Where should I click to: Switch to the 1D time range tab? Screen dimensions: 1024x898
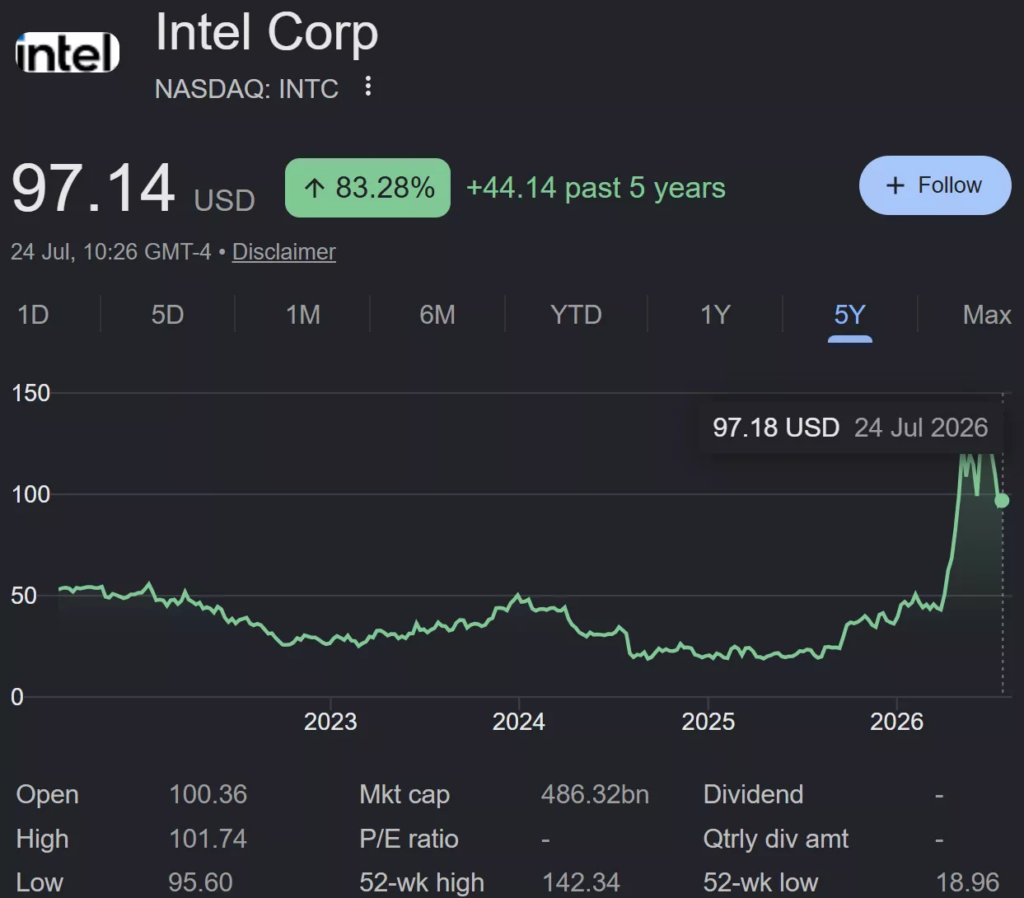[x=33, y=315]
